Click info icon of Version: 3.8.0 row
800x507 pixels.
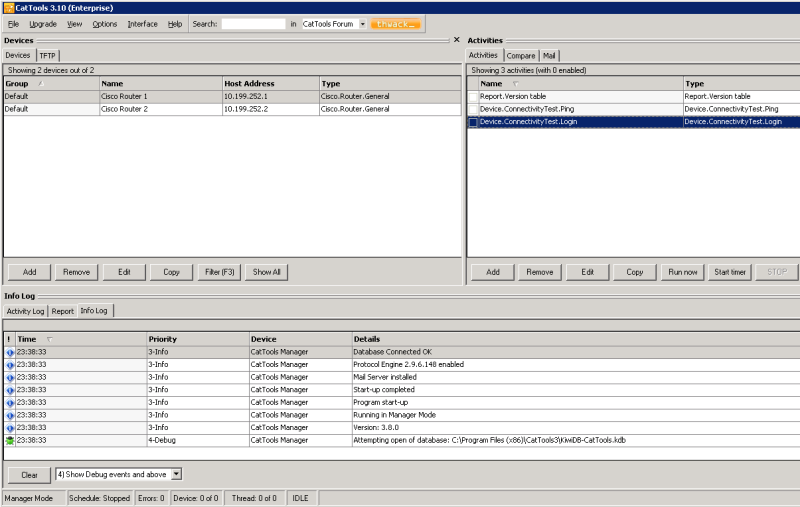pos(10,428)
